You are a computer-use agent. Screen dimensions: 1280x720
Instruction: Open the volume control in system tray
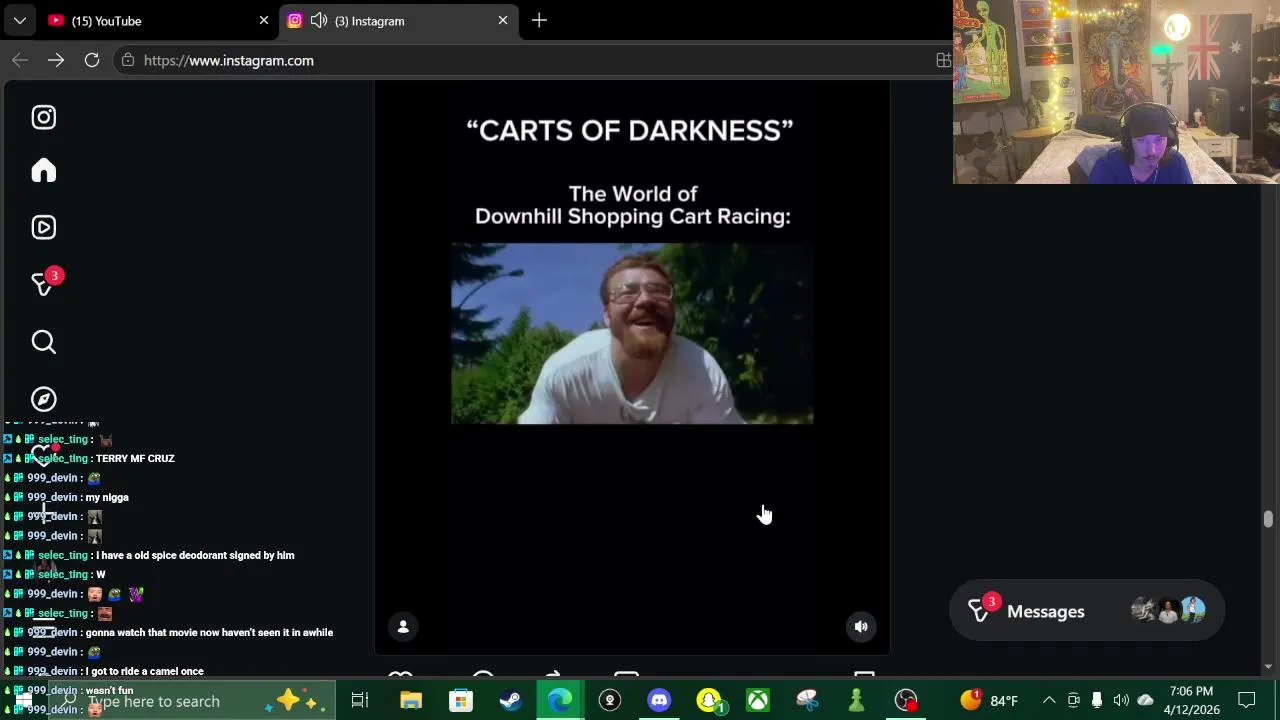pos(1121,700)
